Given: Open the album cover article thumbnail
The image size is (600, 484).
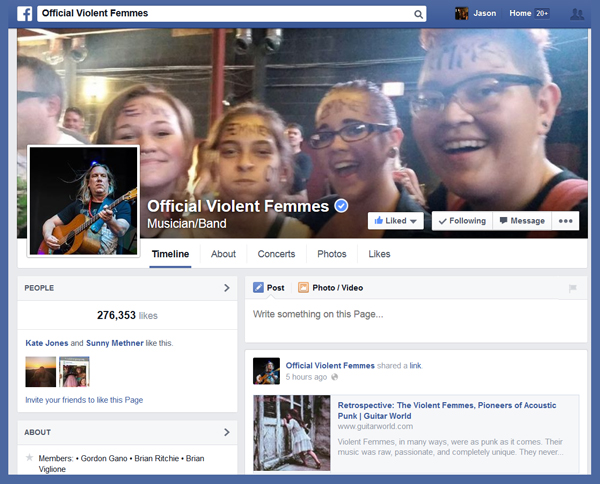Looking at the screenshot, I should click(x=292, y=433).
